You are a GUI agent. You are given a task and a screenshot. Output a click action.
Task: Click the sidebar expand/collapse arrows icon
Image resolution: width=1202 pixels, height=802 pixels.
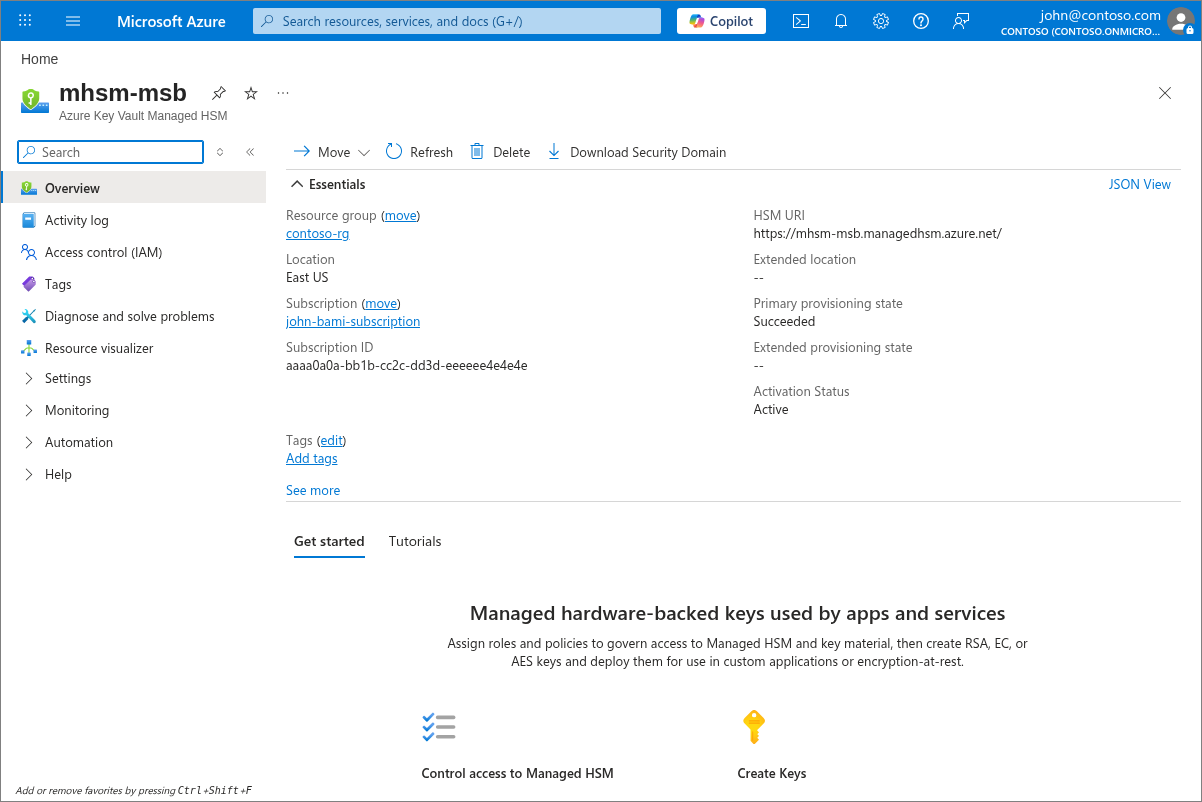(x=220, y=152)
